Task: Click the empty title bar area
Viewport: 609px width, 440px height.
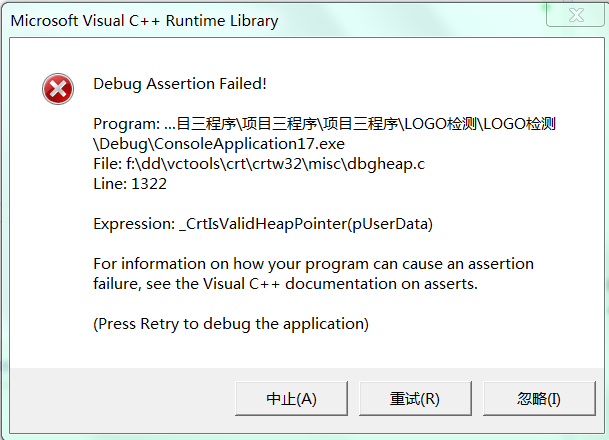Action: tap(412, 20)
